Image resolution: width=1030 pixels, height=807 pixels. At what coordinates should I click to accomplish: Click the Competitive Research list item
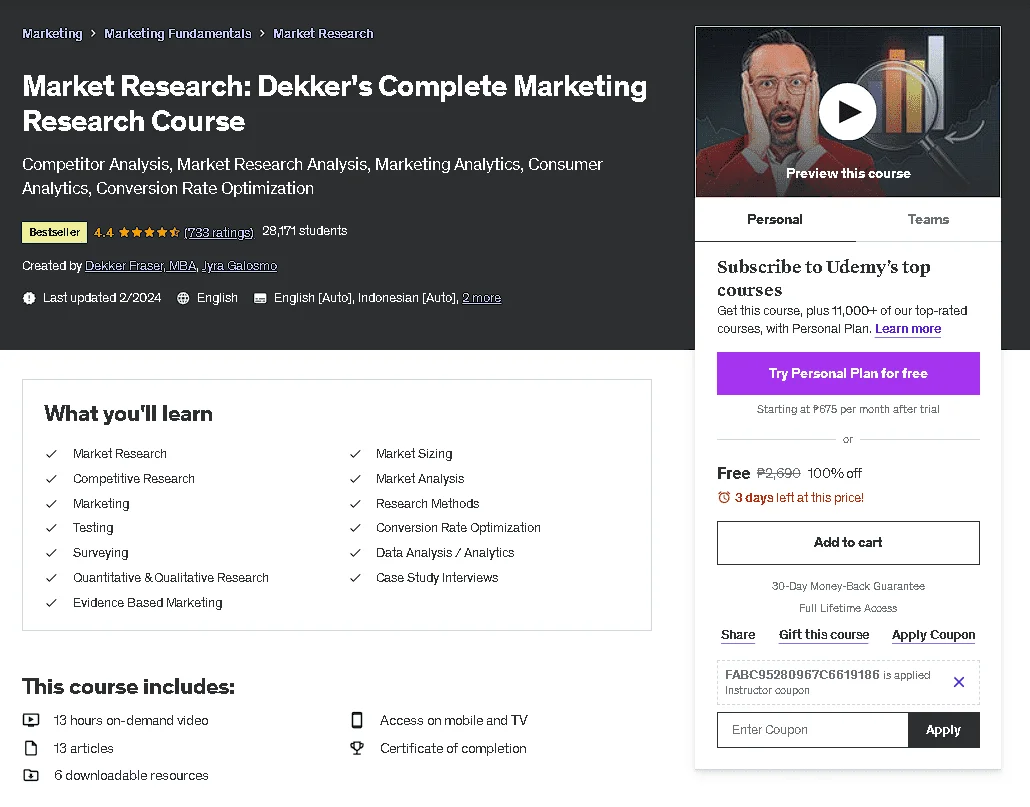pos(134,479)
